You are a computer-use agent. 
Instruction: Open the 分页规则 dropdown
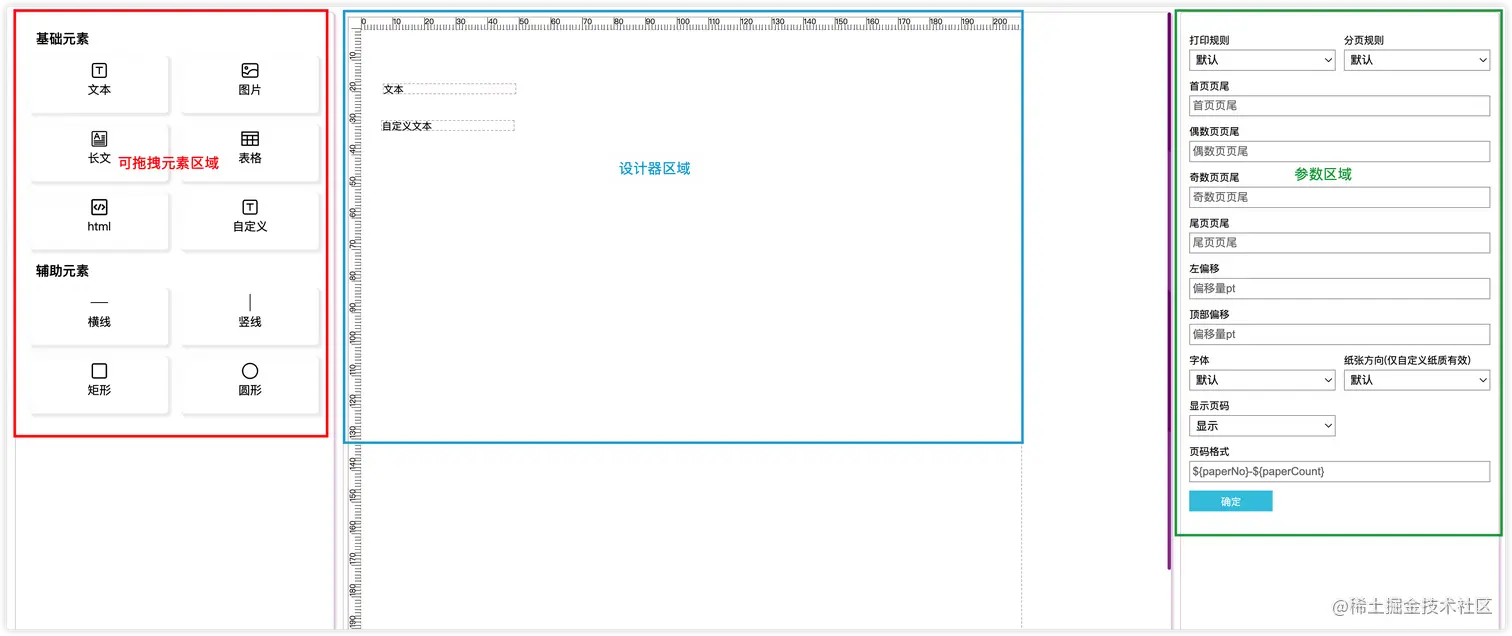tap(1416, 60)
